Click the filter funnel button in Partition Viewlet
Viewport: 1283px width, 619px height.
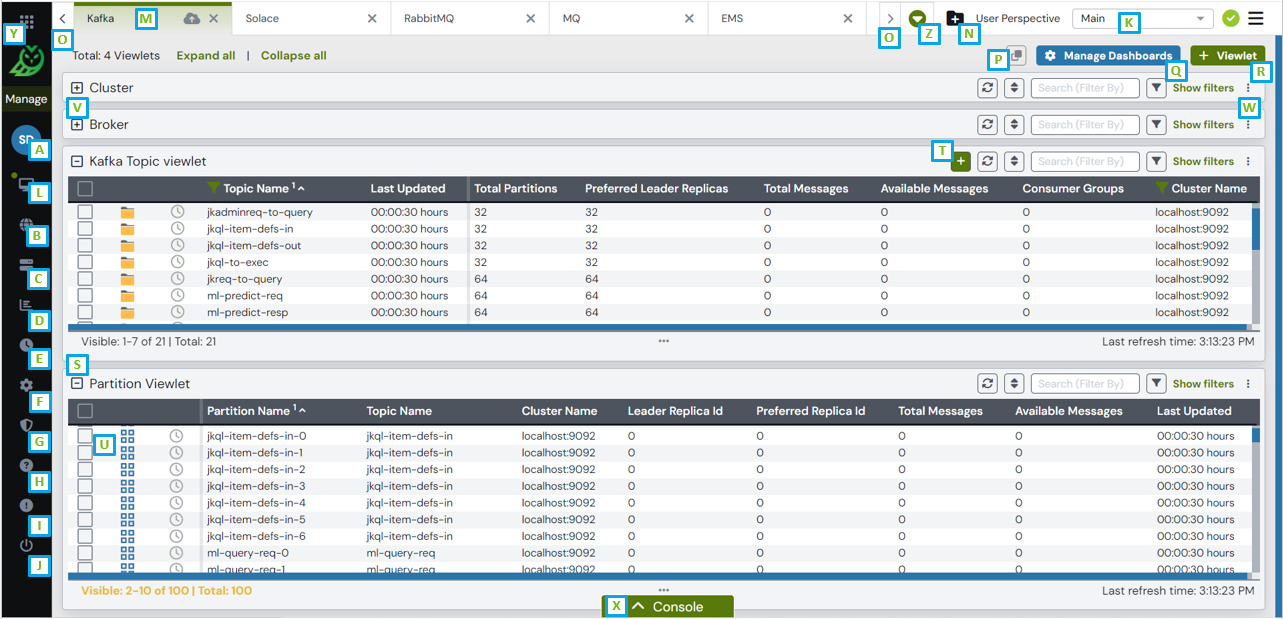pos(1156,384)
